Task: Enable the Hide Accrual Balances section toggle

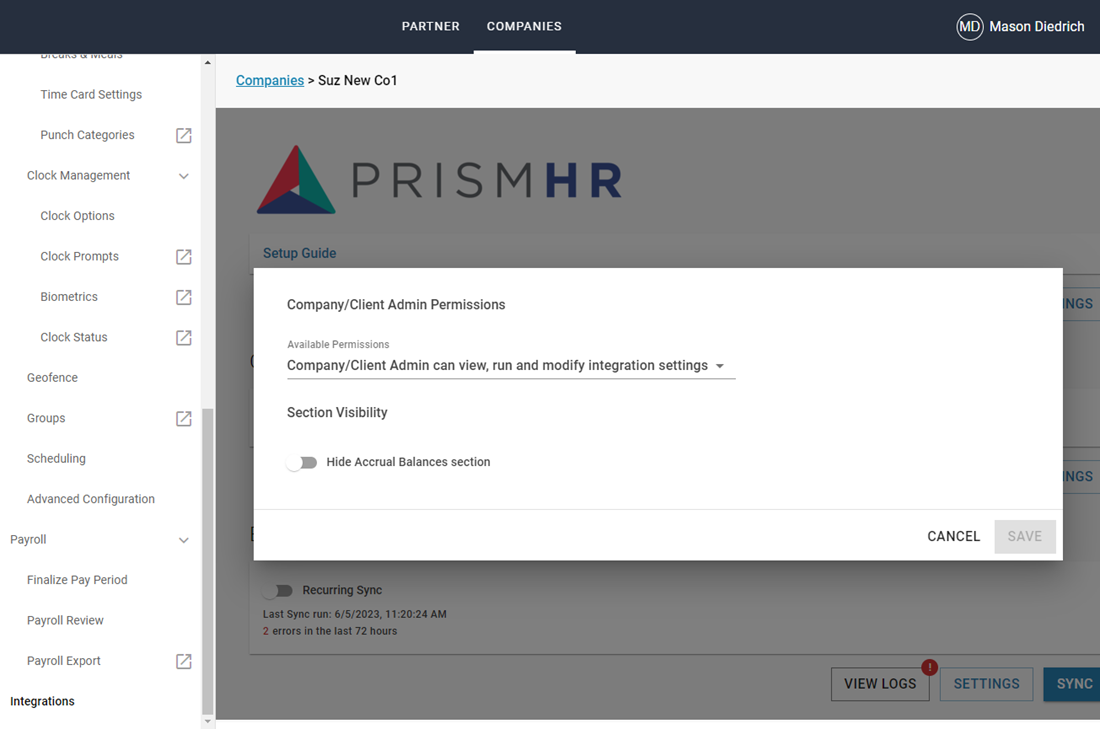Action: point(302,462)
